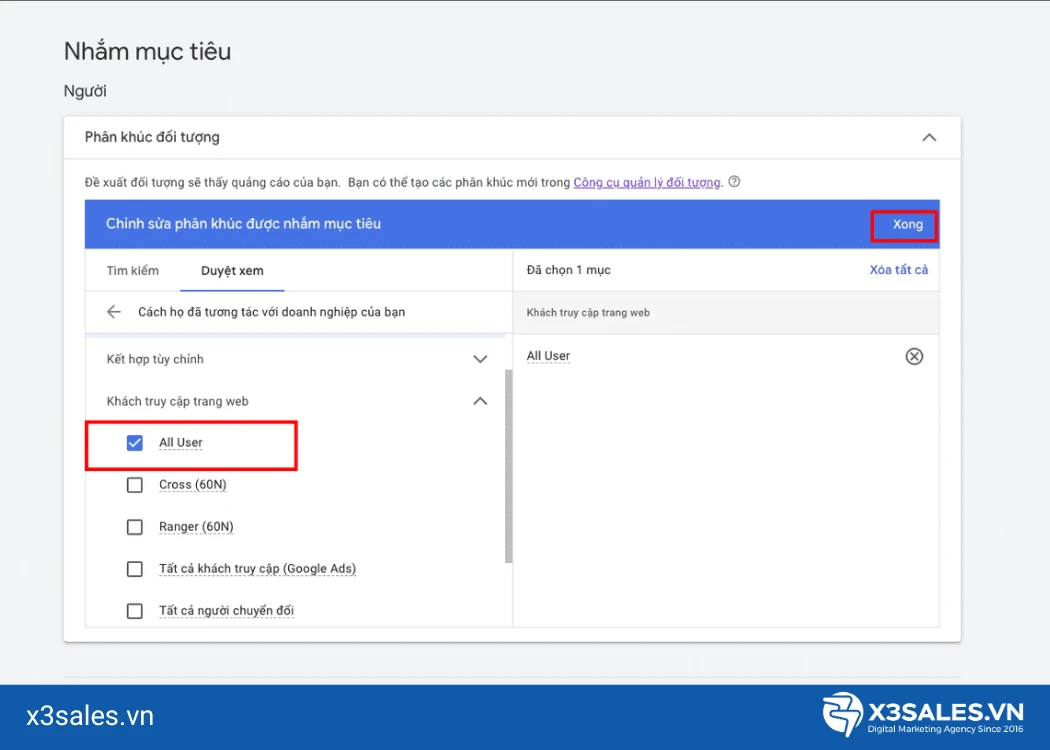Viewport: 1050px width, 750px height.
Task: Click the Chỉnh sửa phân khúc heading text
Action: point(243,224)
